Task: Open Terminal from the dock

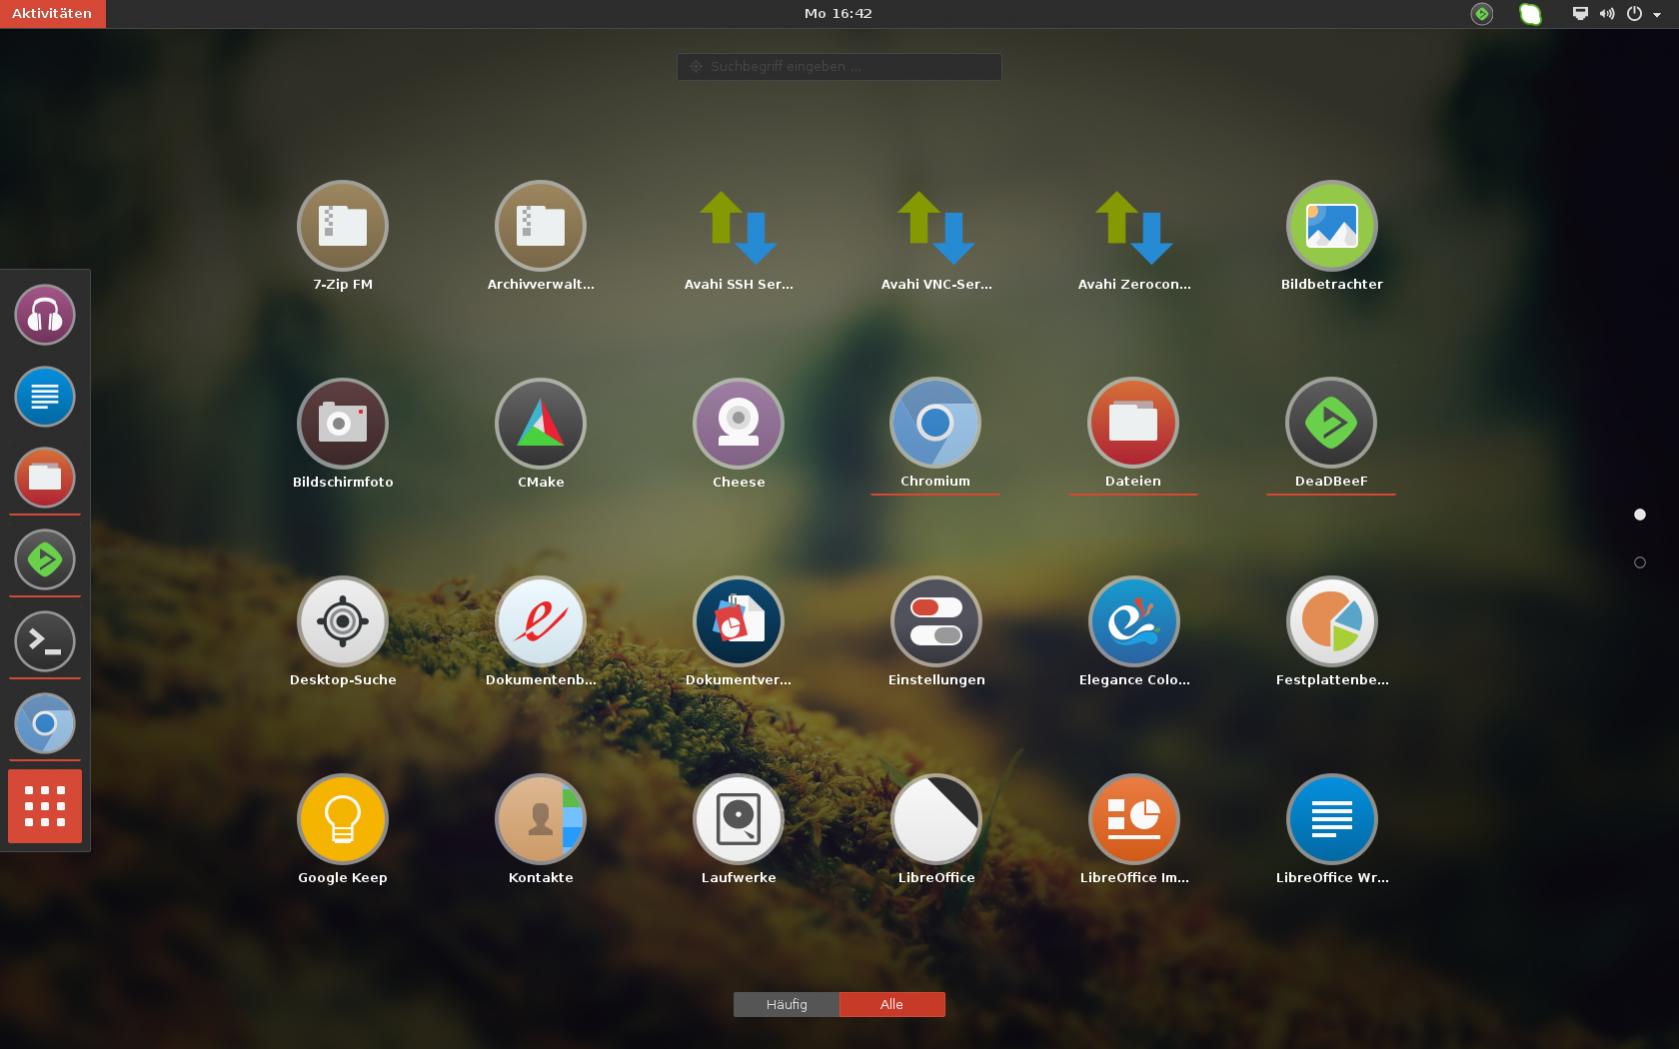Action: 45,642
